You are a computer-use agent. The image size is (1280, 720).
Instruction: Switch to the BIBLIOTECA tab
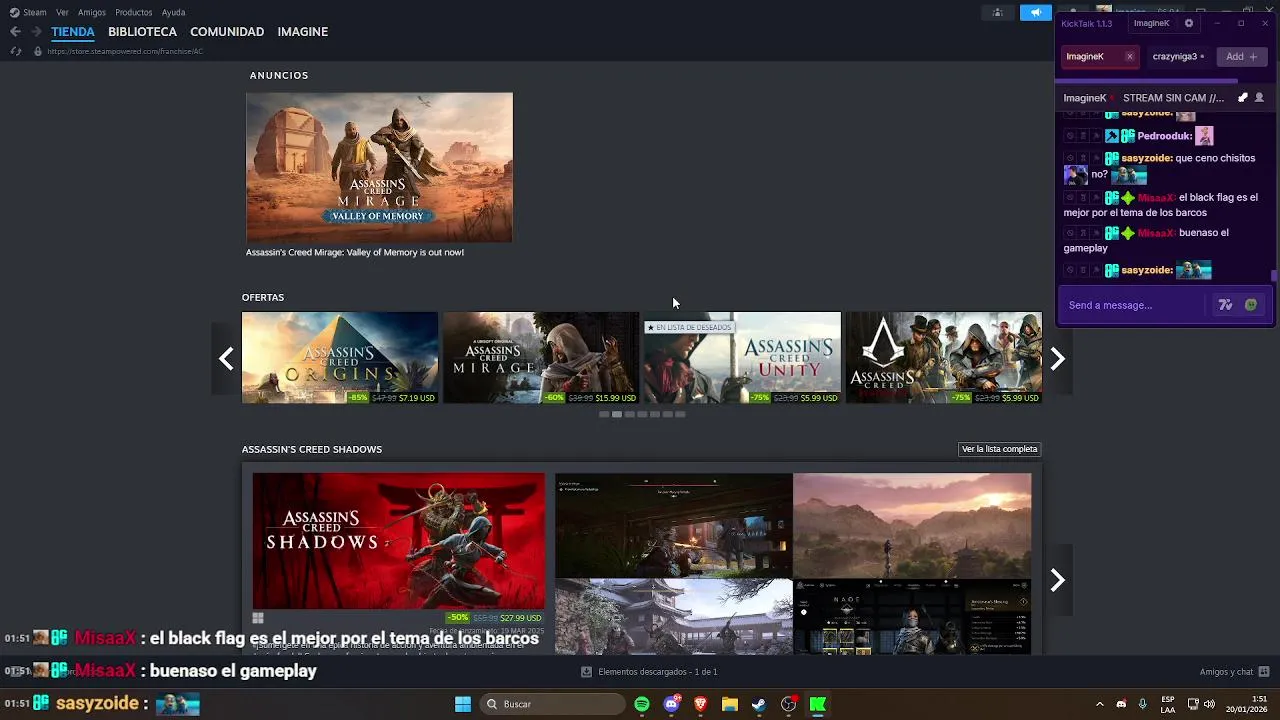click(142, 32)
